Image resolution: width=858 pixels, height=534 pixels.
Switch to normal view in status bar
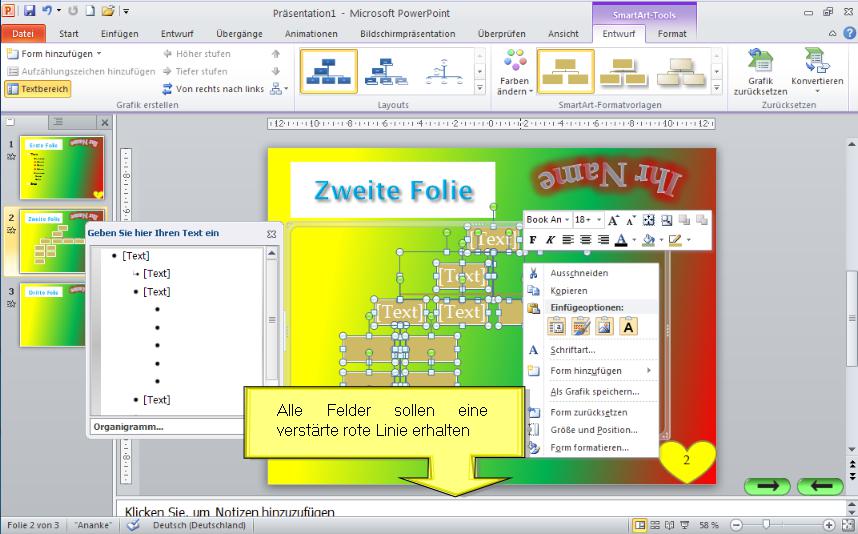[639, 525]
